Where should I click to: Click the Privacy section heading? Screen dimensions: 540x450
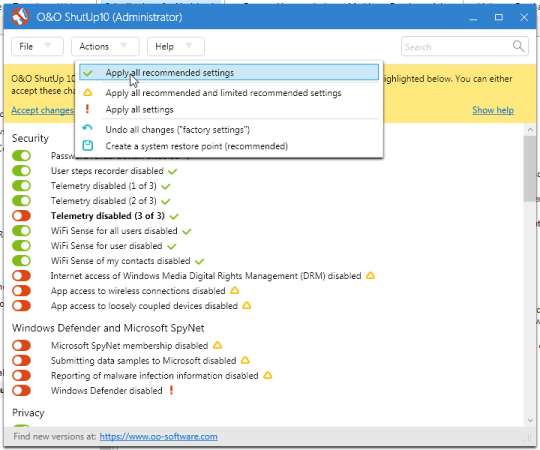coord(28,413)
